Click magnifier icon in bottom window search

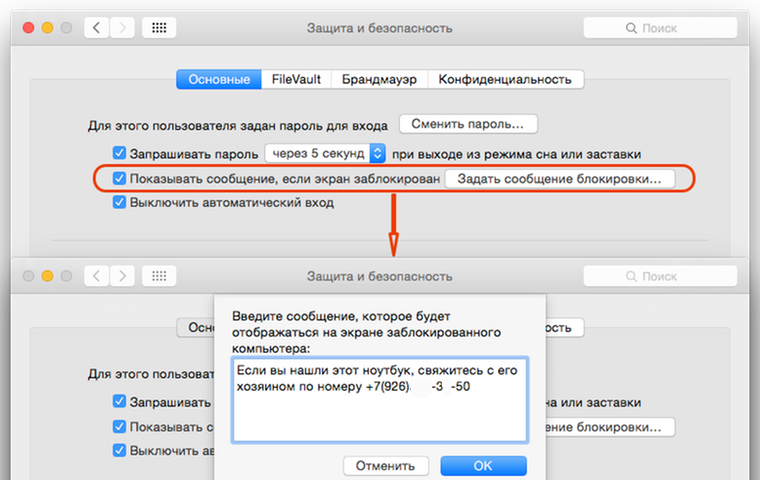(x=631, y=276)
